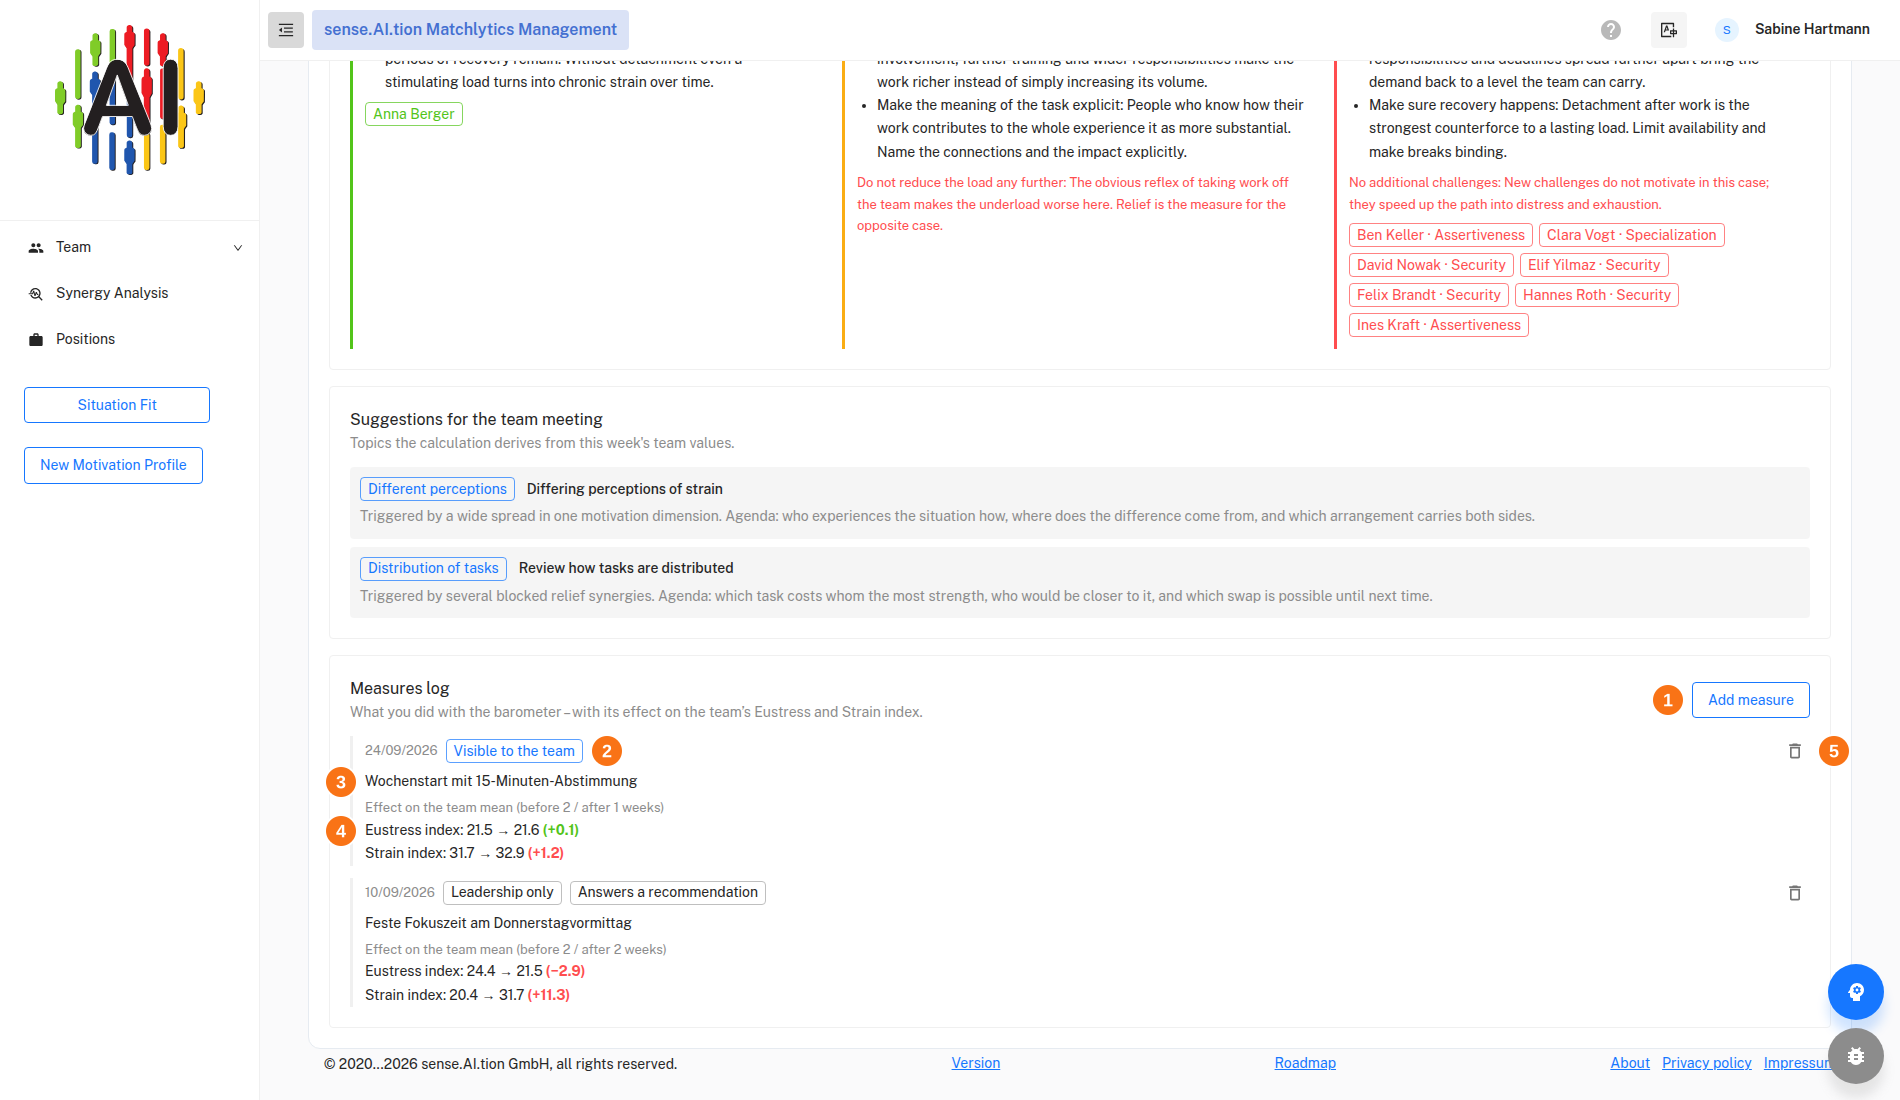Image resolution: width=1900 pixels, height=1100 pixels.
Task: Click the Synergy Analysis magnifier icon
Action: coord(36,294)
